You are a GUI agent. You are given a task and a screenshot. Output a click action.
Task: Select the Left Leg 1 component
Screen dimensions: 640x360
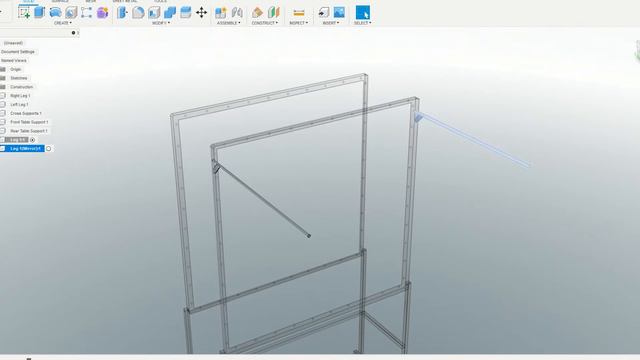point(19,104)
